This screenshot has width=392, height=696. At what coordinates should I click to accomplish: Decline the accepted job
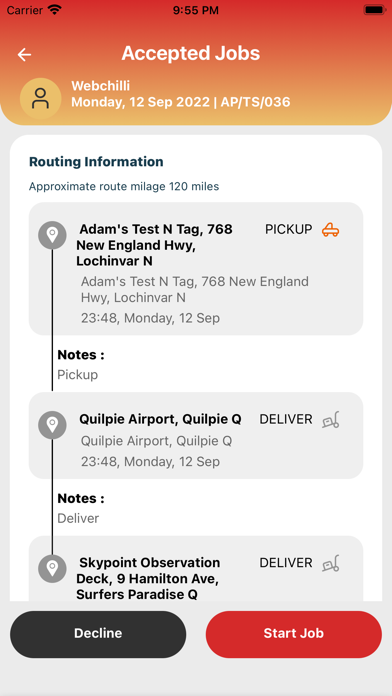(x=98, y=634)
